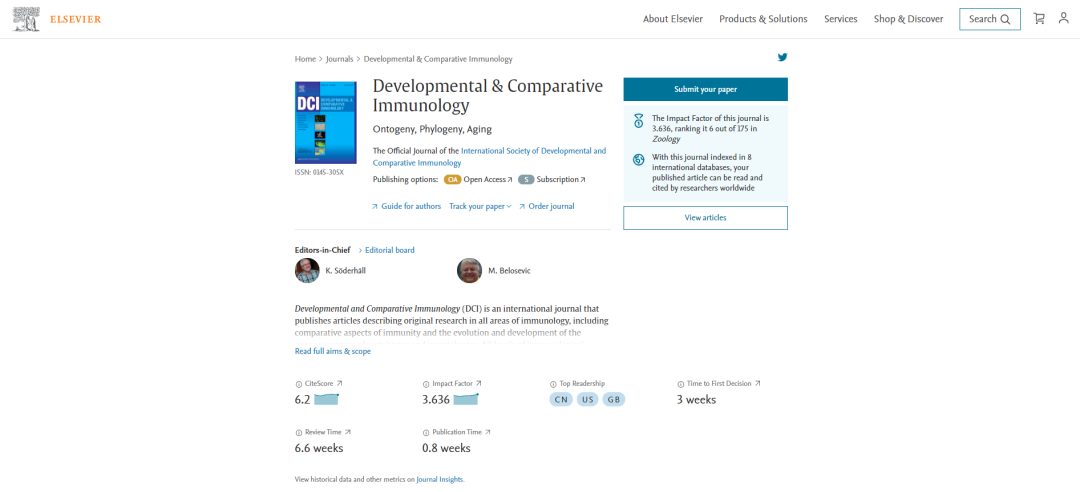Click the Impact Factor info icon

click(426, 384)
